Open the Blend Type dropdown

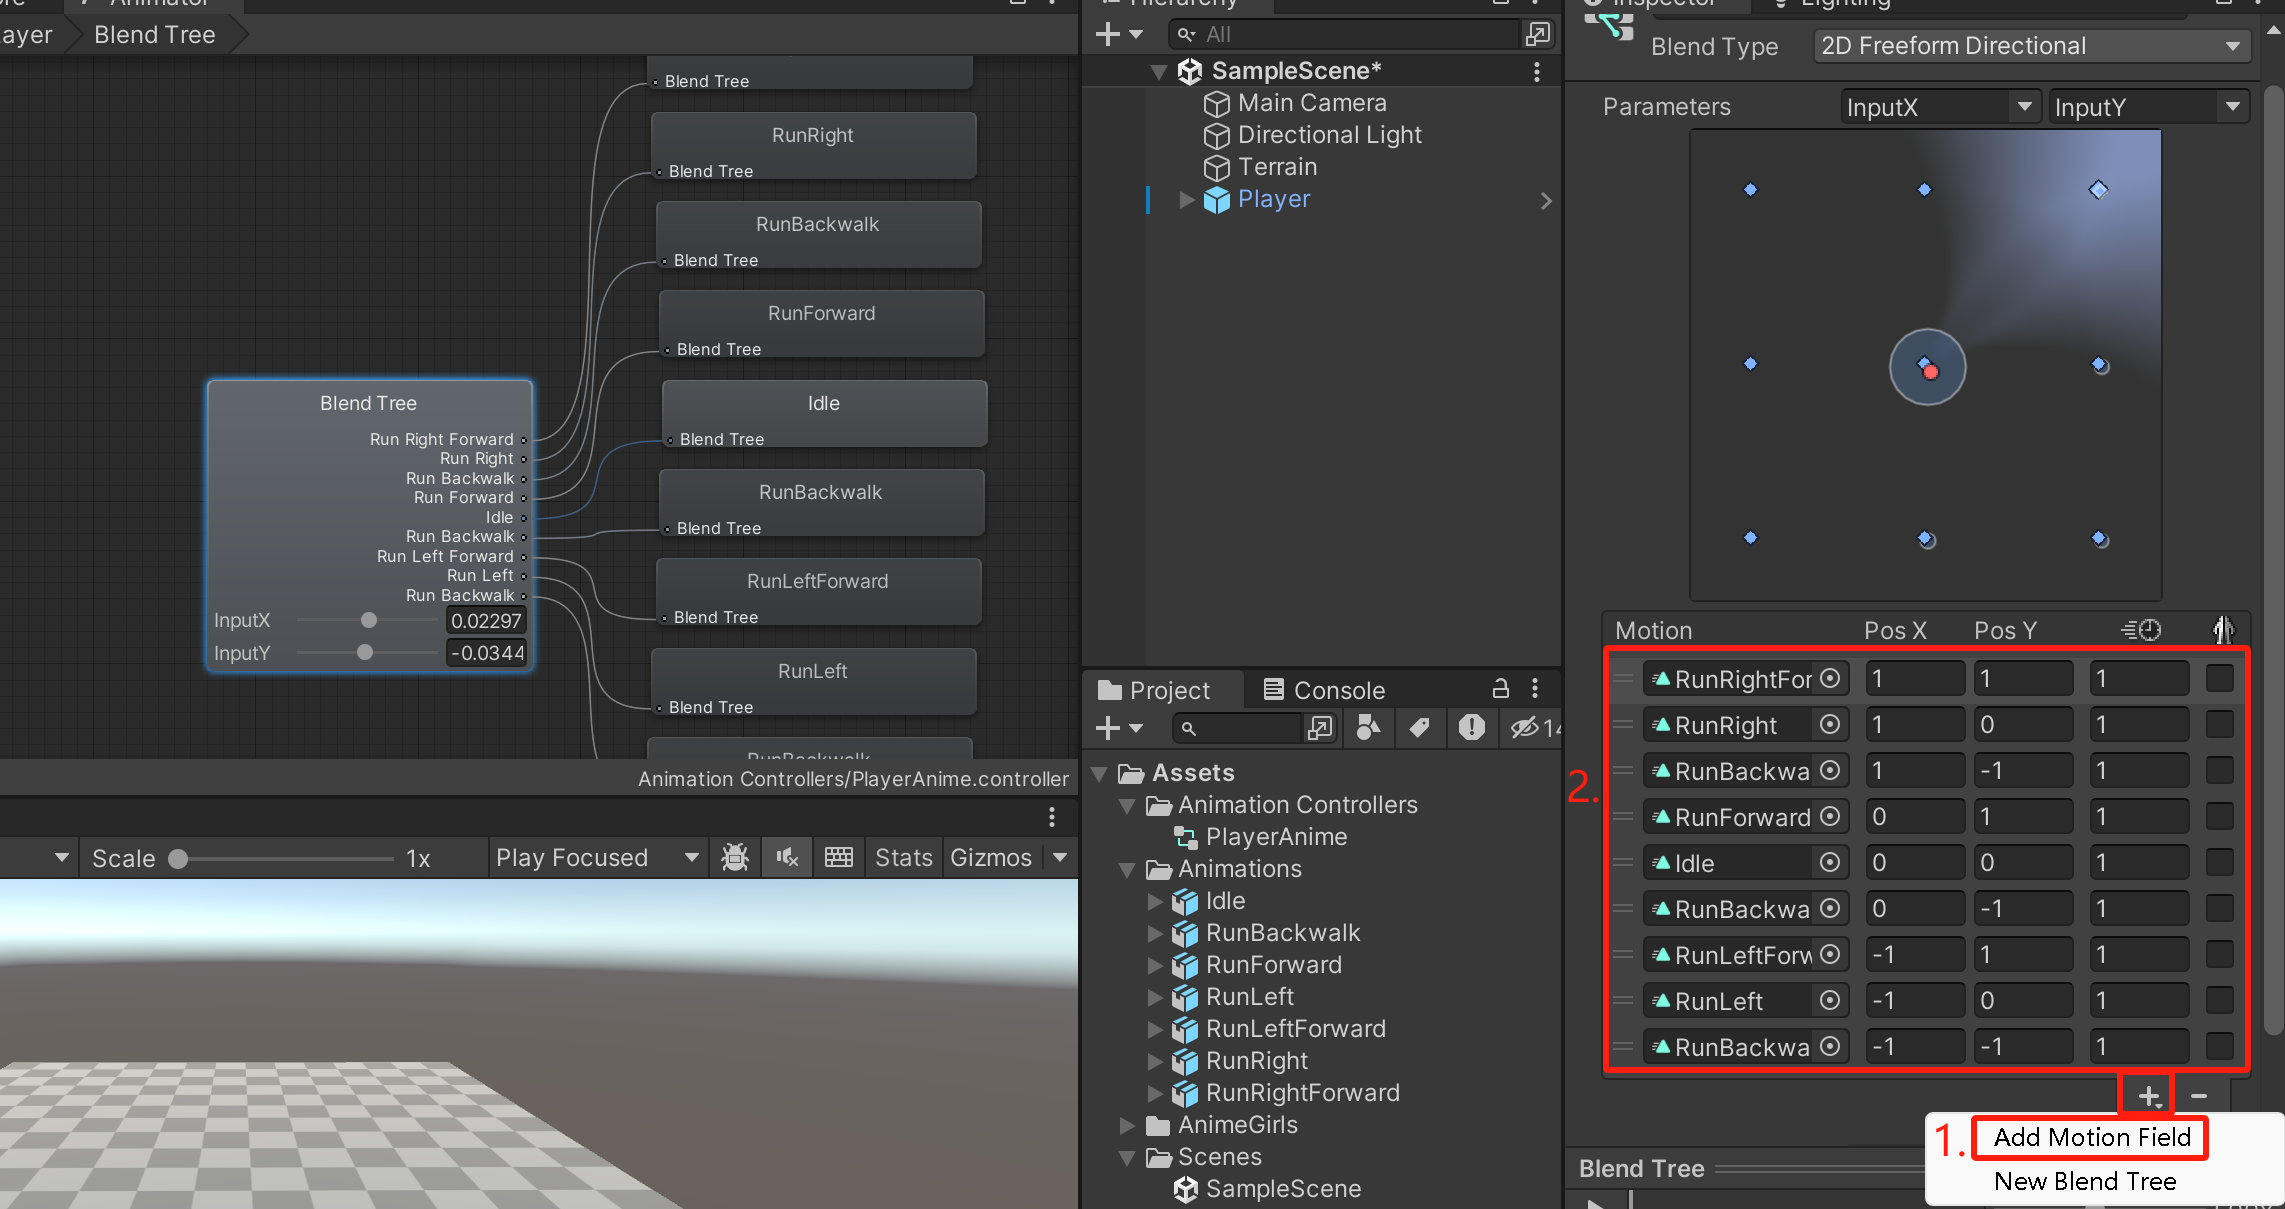point(2032,45)
